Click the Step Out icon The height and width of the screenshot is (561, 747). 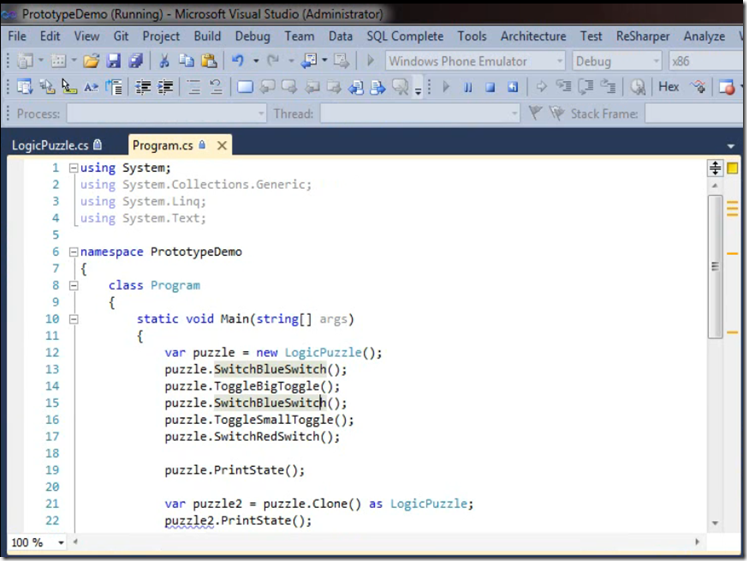[x=608, y=87]
